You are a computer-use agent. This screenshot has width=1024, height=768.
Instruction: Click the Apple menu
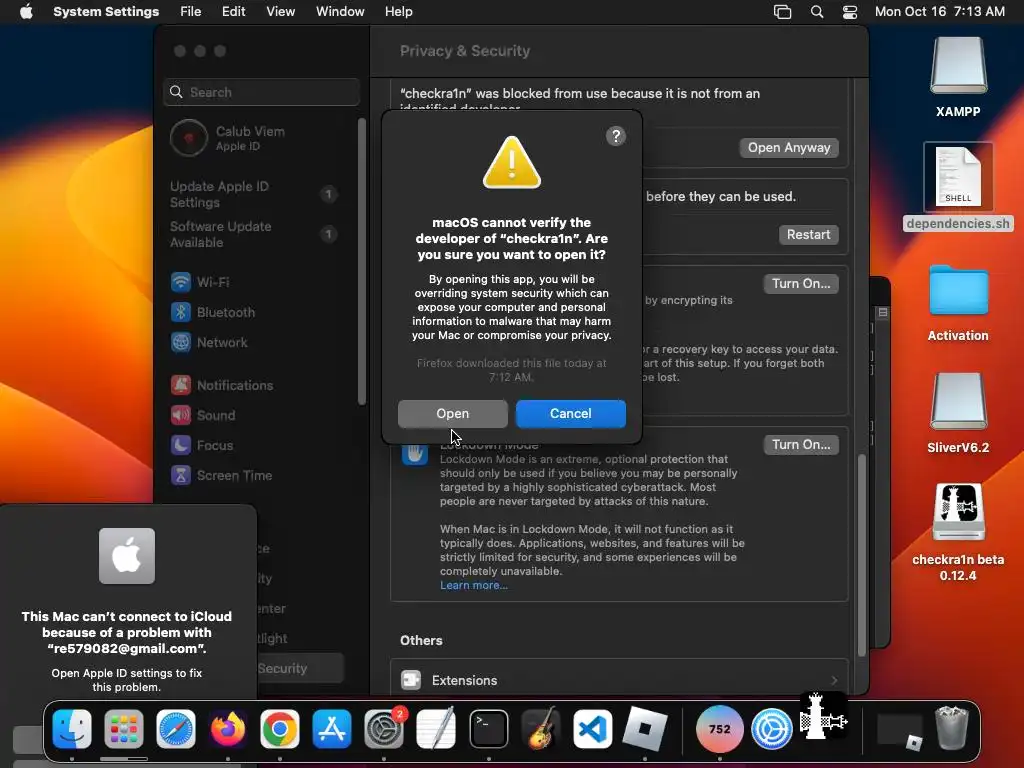pos(26,11)
